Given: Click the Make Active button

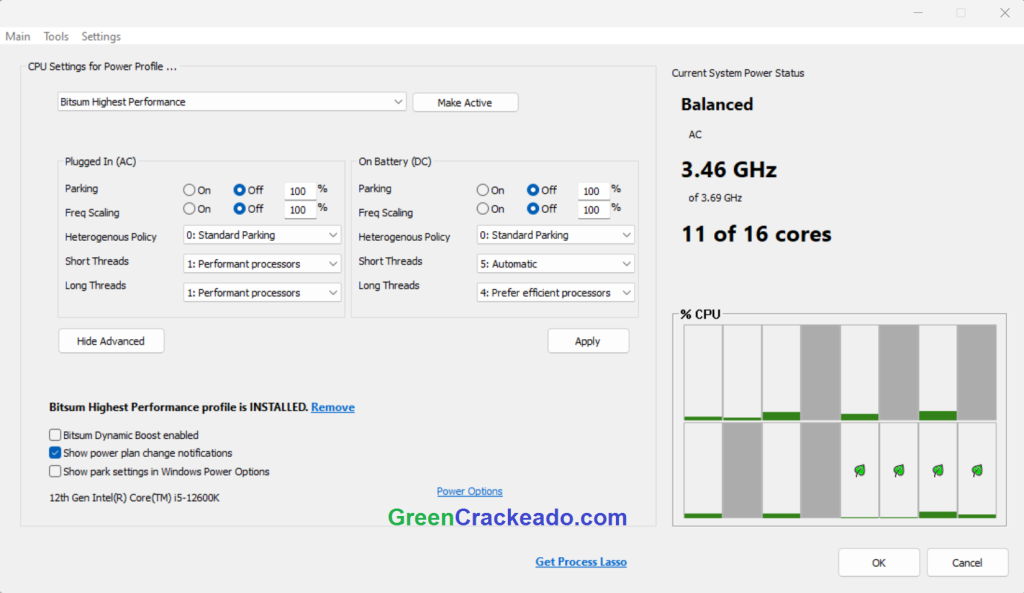Looking at the screenshot, I should (x=465, y=103).
